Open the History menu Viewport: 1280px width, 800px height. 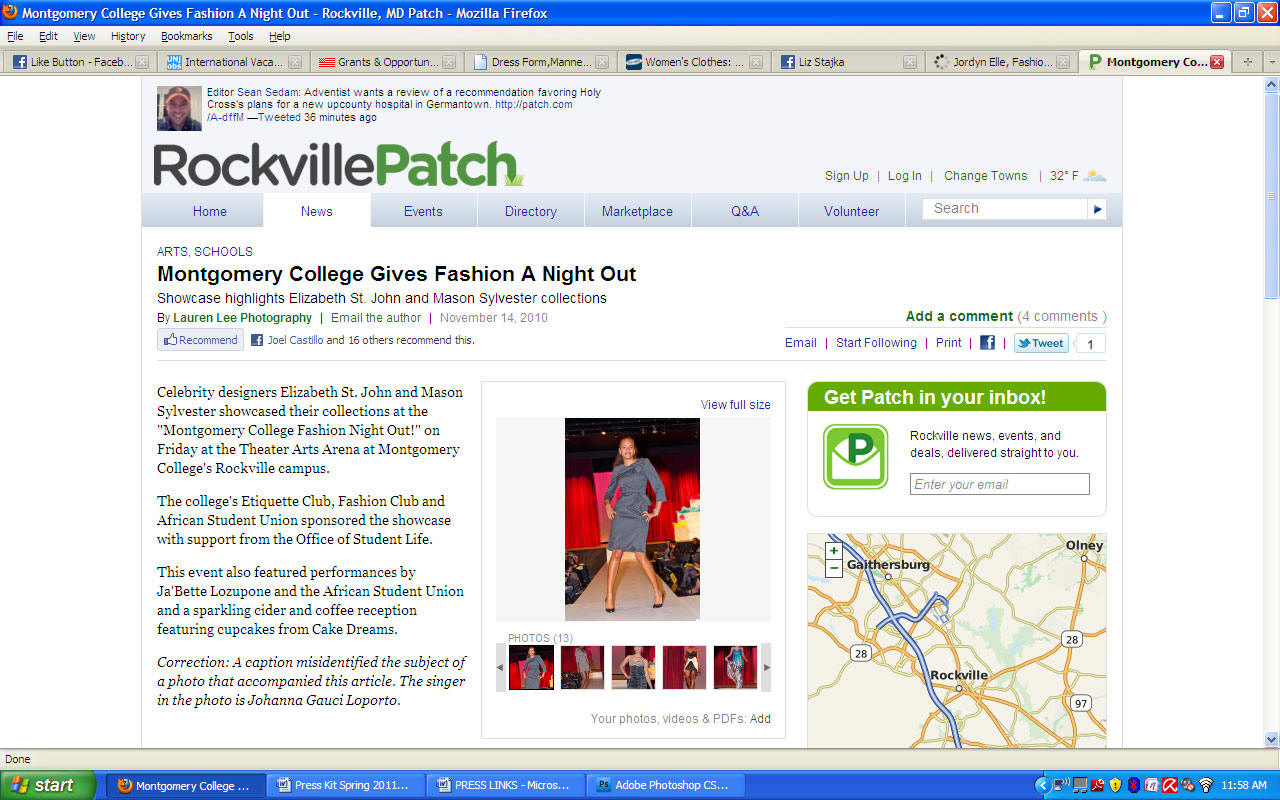click(x=128, y=36)
